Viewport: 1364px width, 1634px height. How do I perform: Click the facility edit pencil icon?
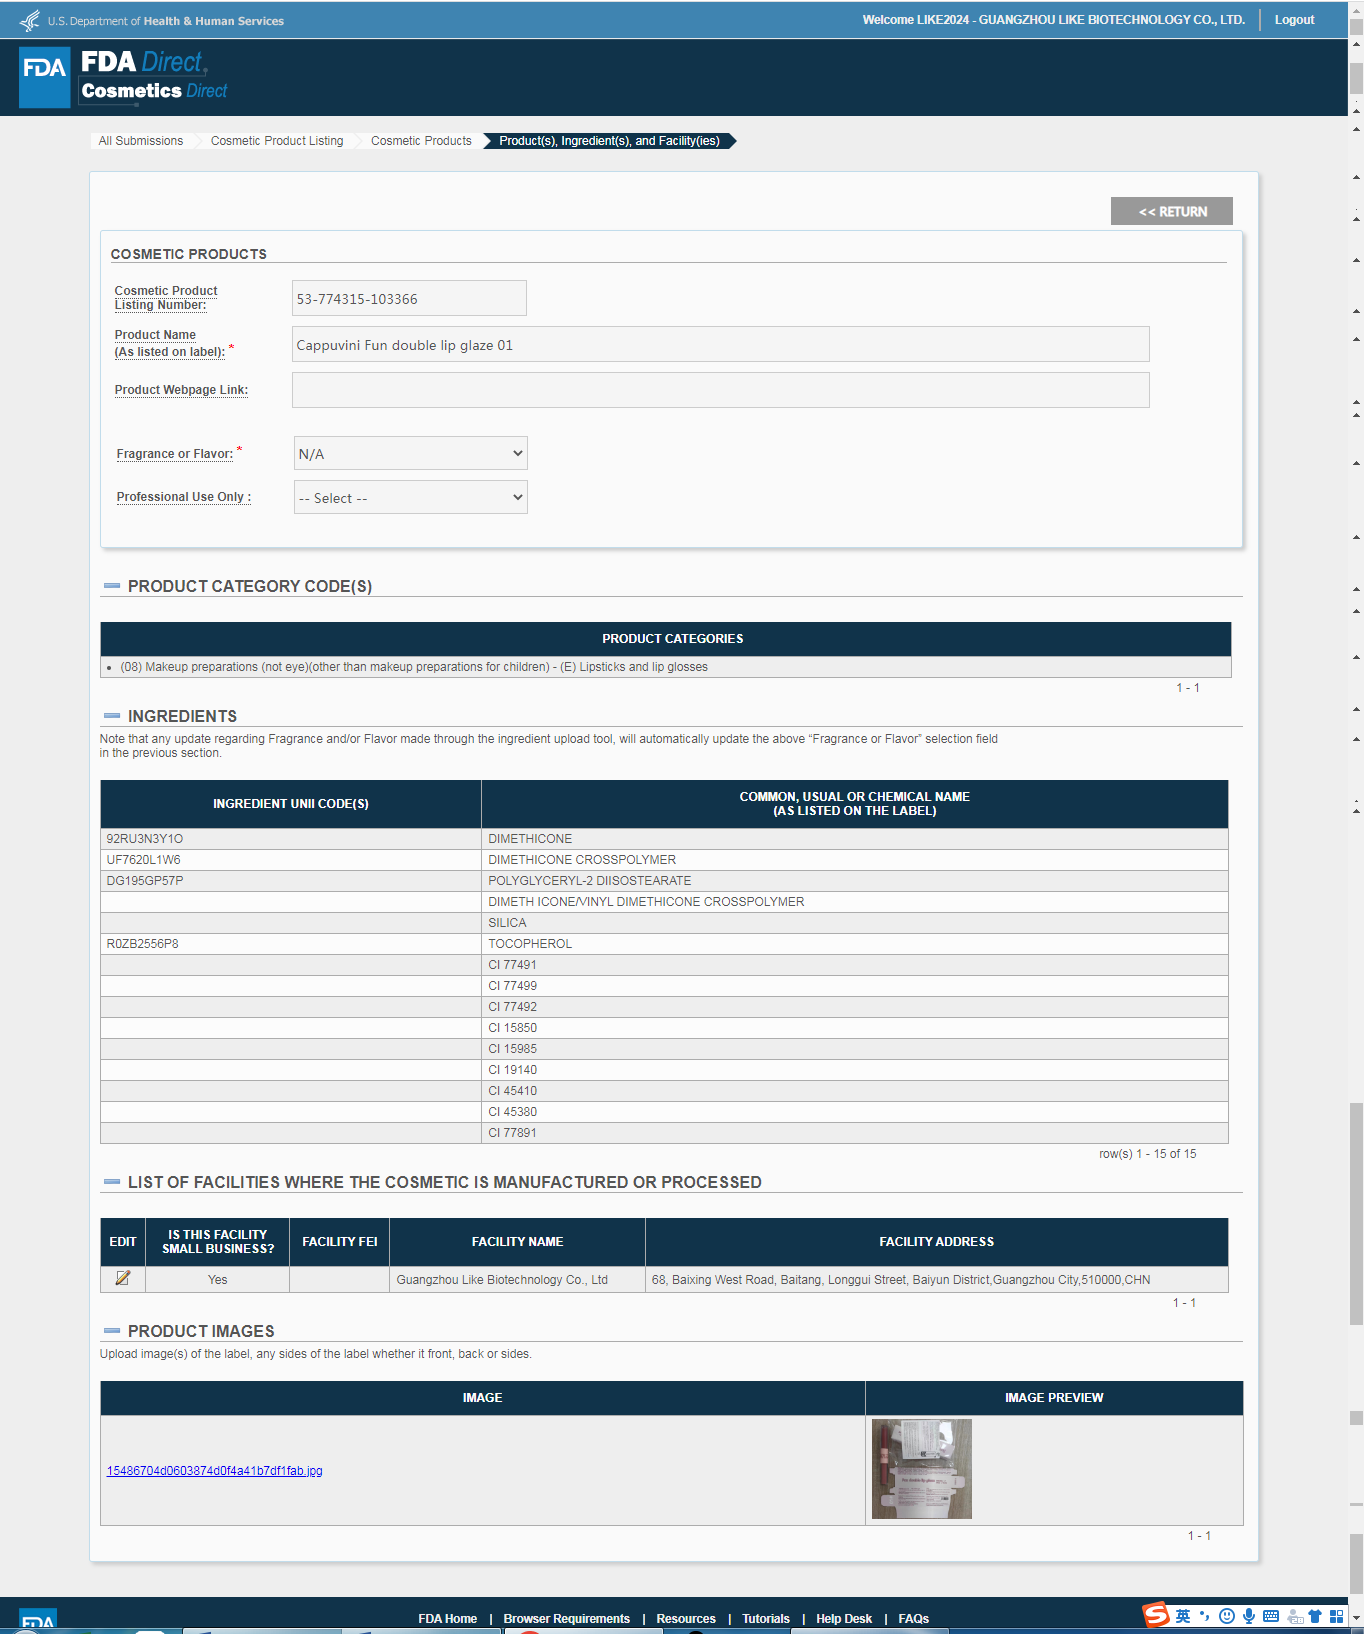(x=123, y=1278)
